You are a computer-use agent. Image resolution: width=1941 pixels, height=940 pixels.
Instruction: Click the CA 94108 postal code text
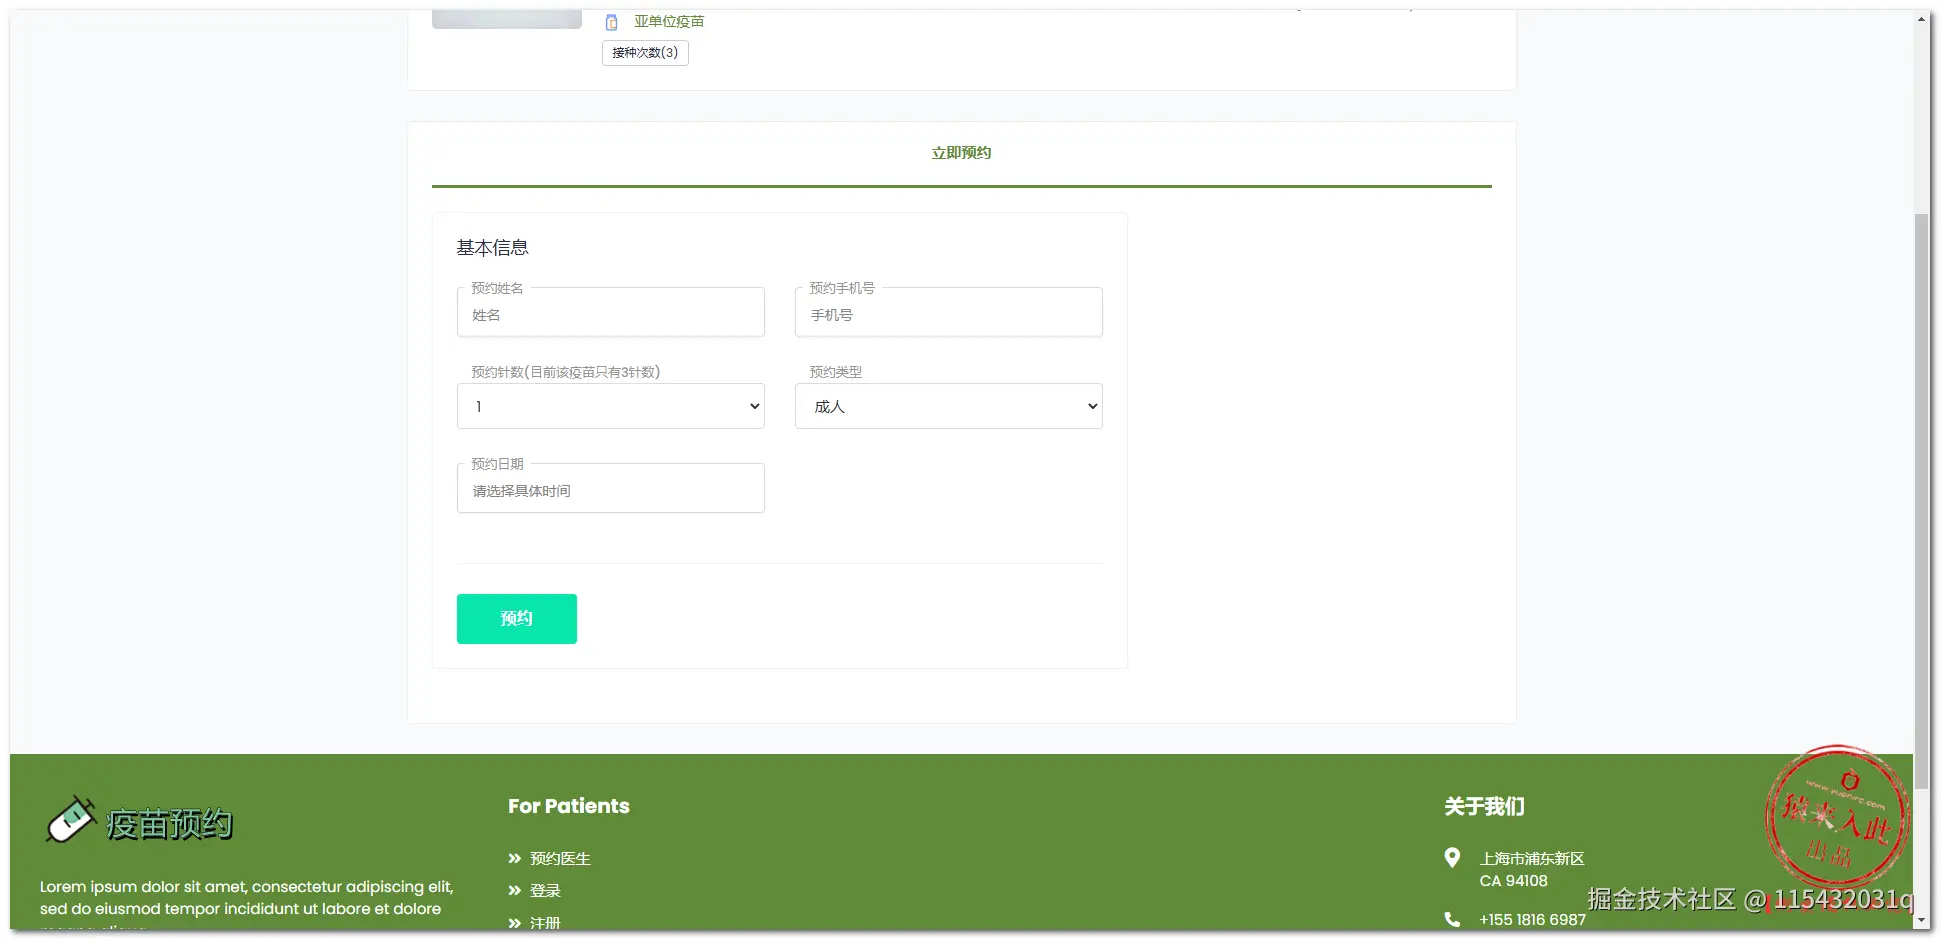tap(1514, 881)
